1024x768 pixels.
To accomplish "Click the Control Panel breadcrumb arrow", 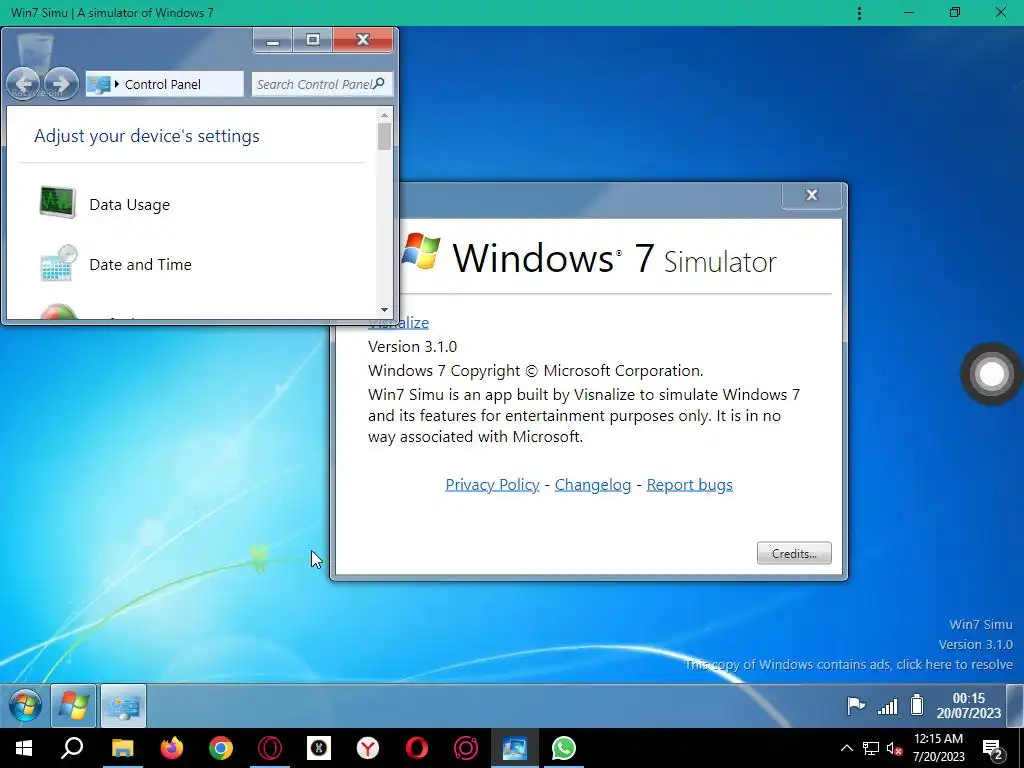I will pos(117,84).
